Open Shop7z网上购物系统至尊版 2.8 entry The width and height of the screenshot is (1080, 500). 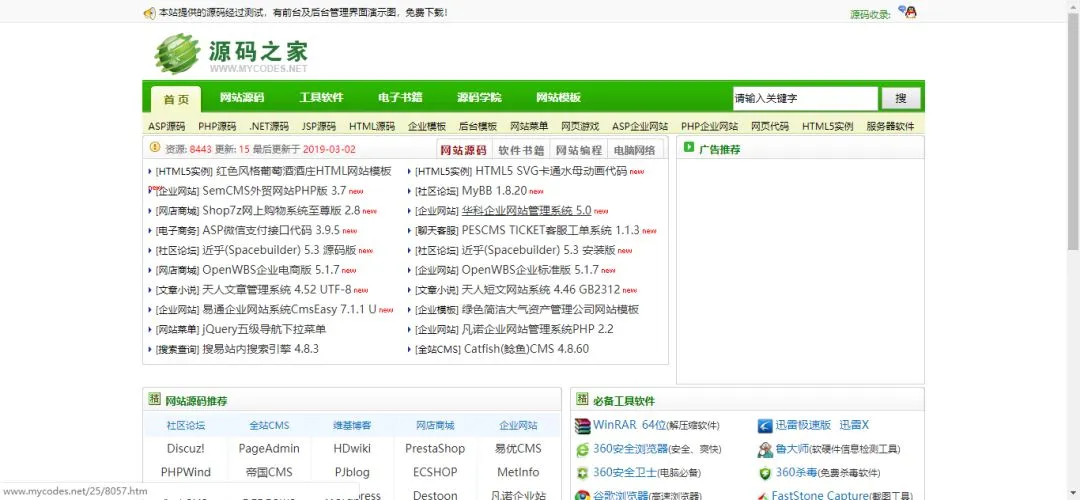(x=281, y=211)
